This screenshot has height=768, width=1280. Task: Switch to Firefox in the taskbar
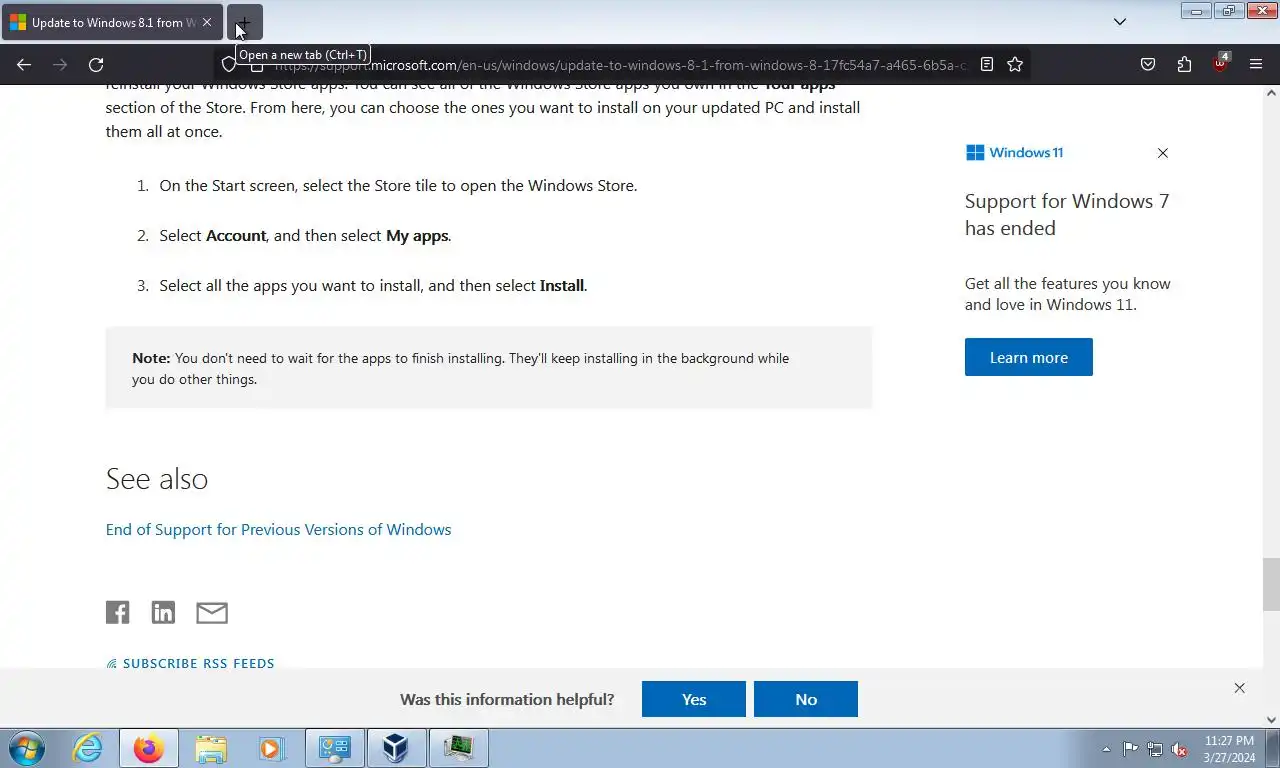[x=149, y=748]
